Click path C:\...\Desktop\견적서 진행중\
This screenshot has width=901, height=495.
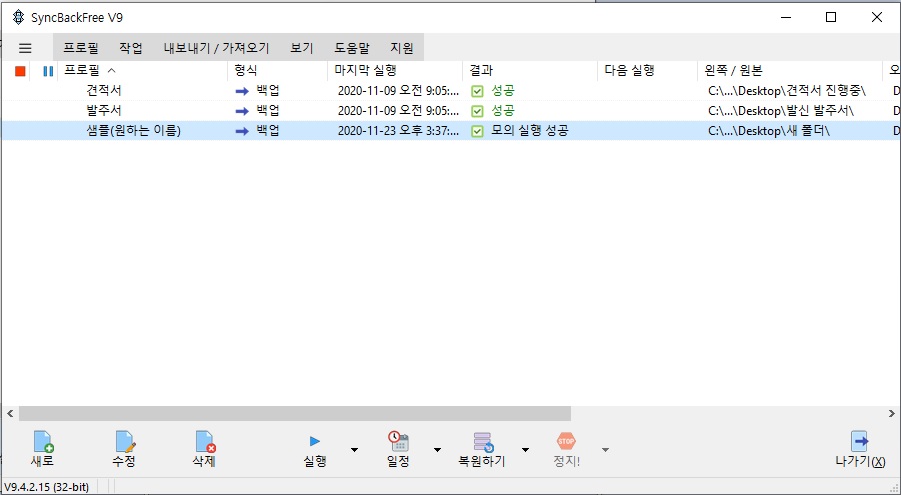tap(787, 91)
